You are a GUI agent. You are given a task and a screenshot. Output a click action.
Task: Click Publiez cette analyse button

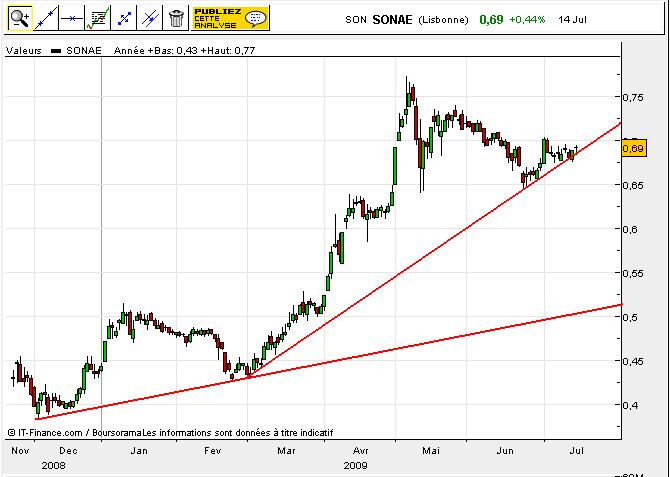click(230, 18)
